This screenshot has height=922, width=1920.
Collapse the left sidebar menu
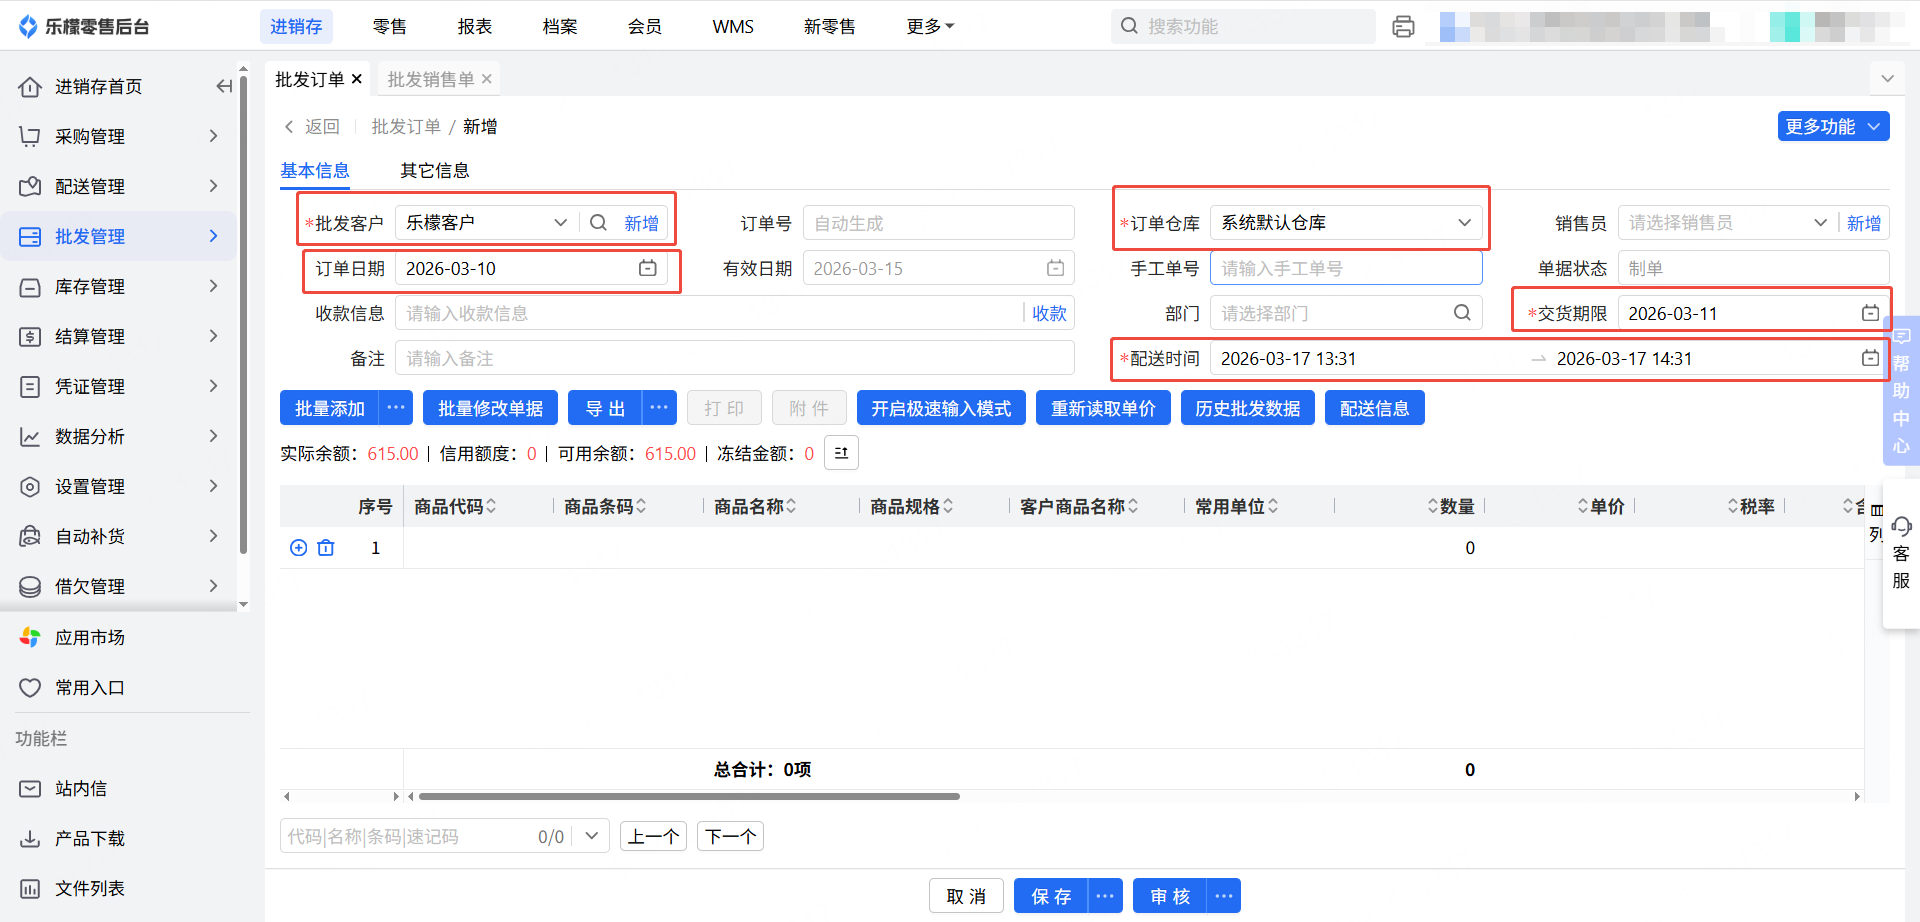224,87
